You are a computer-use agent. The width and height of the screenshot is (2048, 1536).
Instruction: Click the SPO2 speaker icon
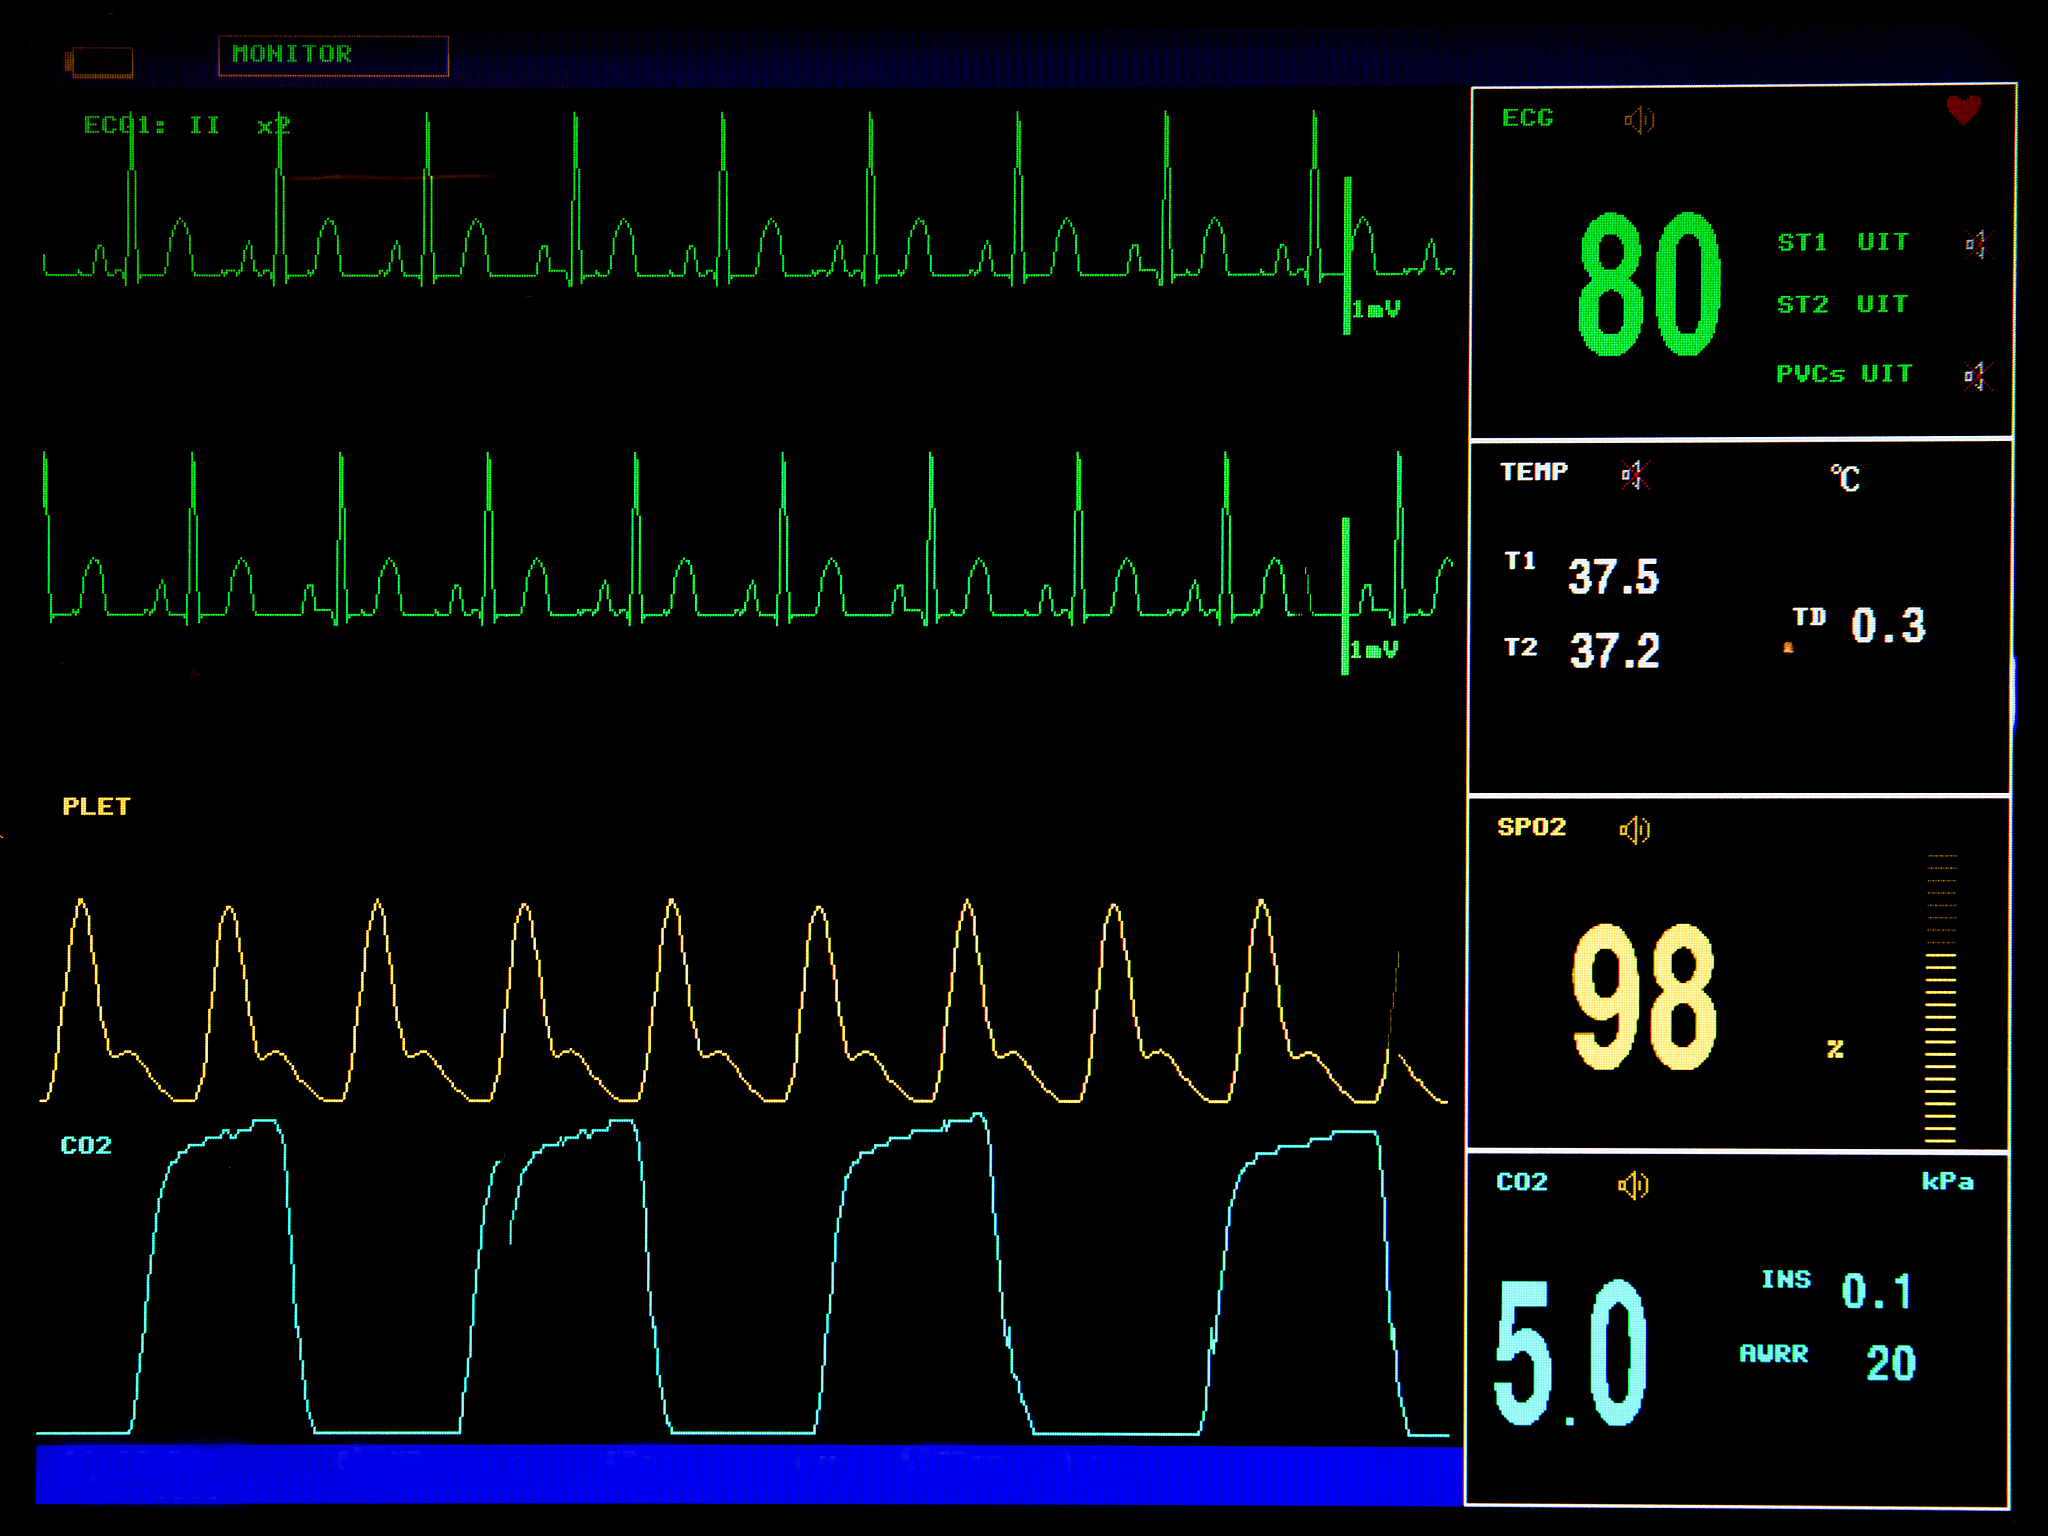pyautogui.click(x=1635, y=829)
